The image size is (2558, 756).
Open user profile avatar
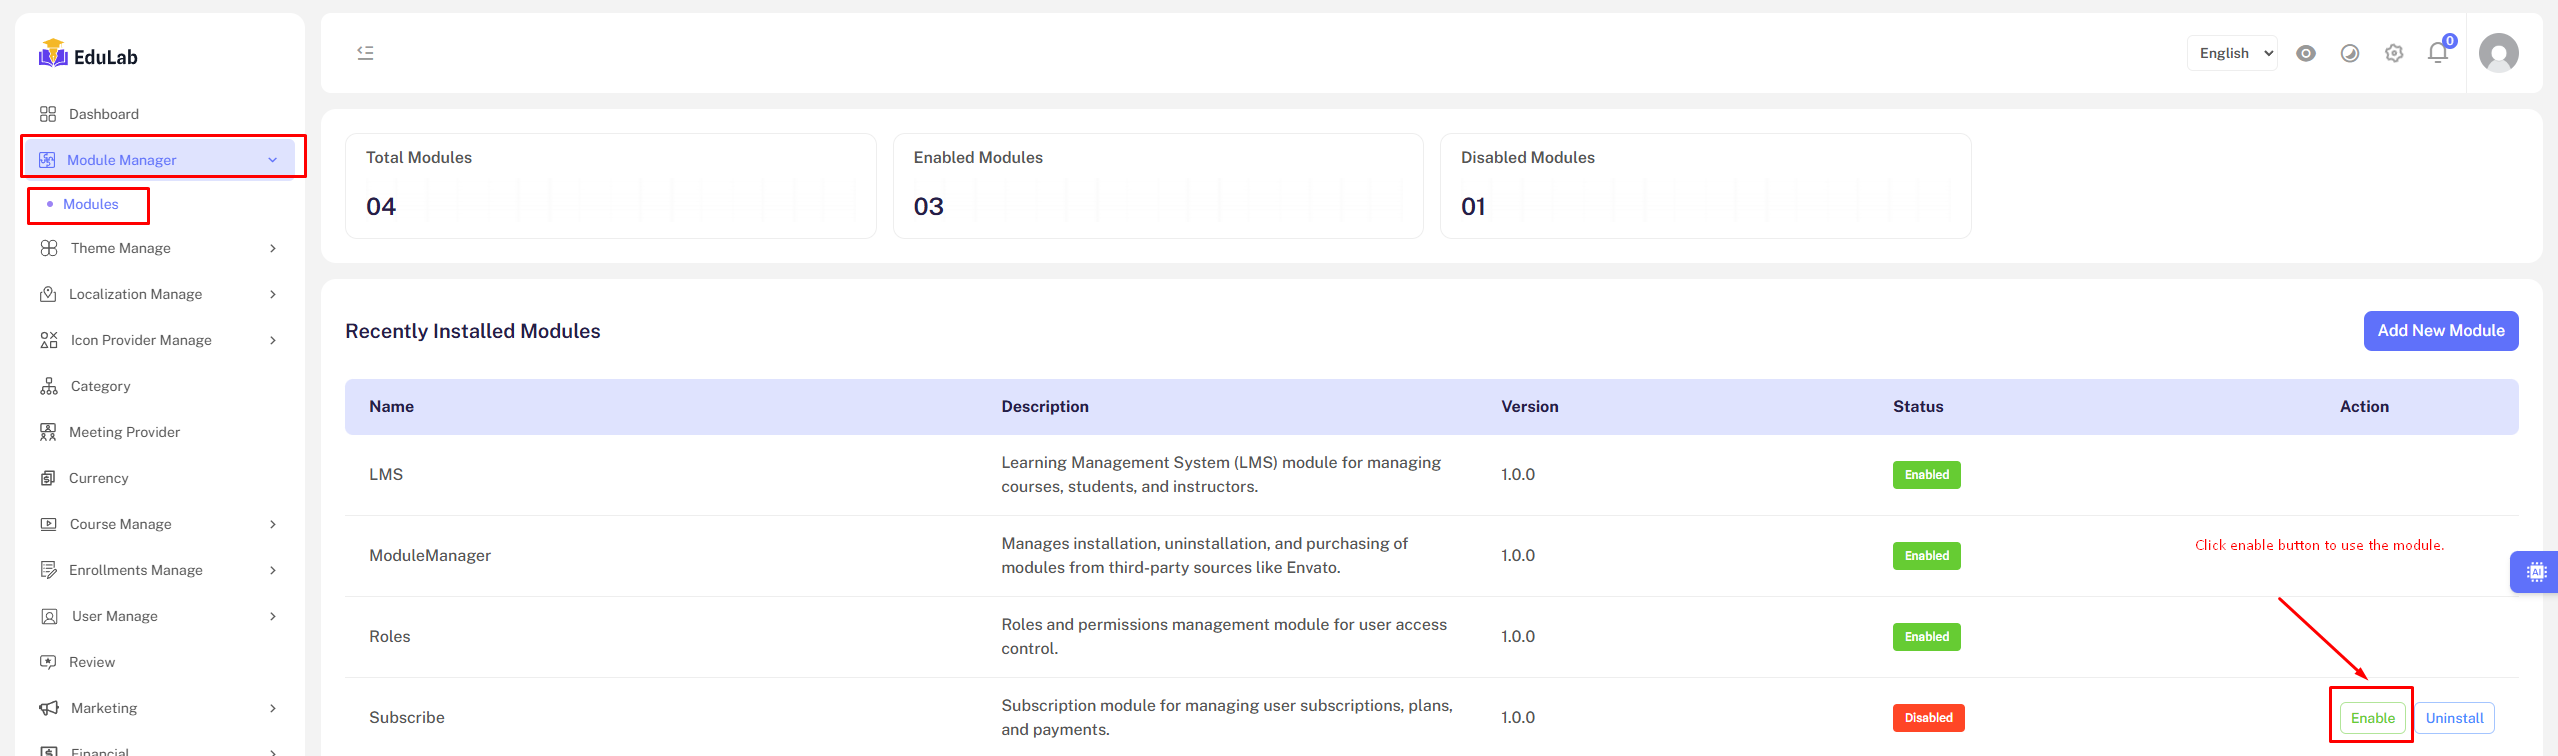[2497, 54]
